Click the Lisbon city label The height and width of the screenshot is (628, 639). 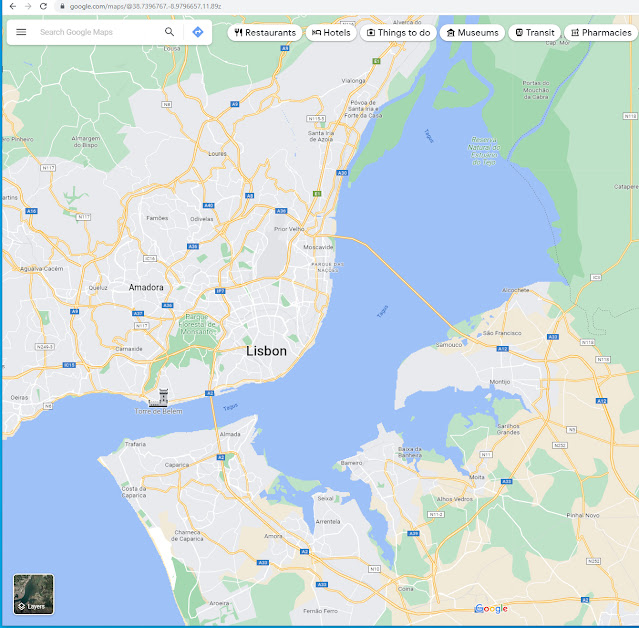pos(266,351)
